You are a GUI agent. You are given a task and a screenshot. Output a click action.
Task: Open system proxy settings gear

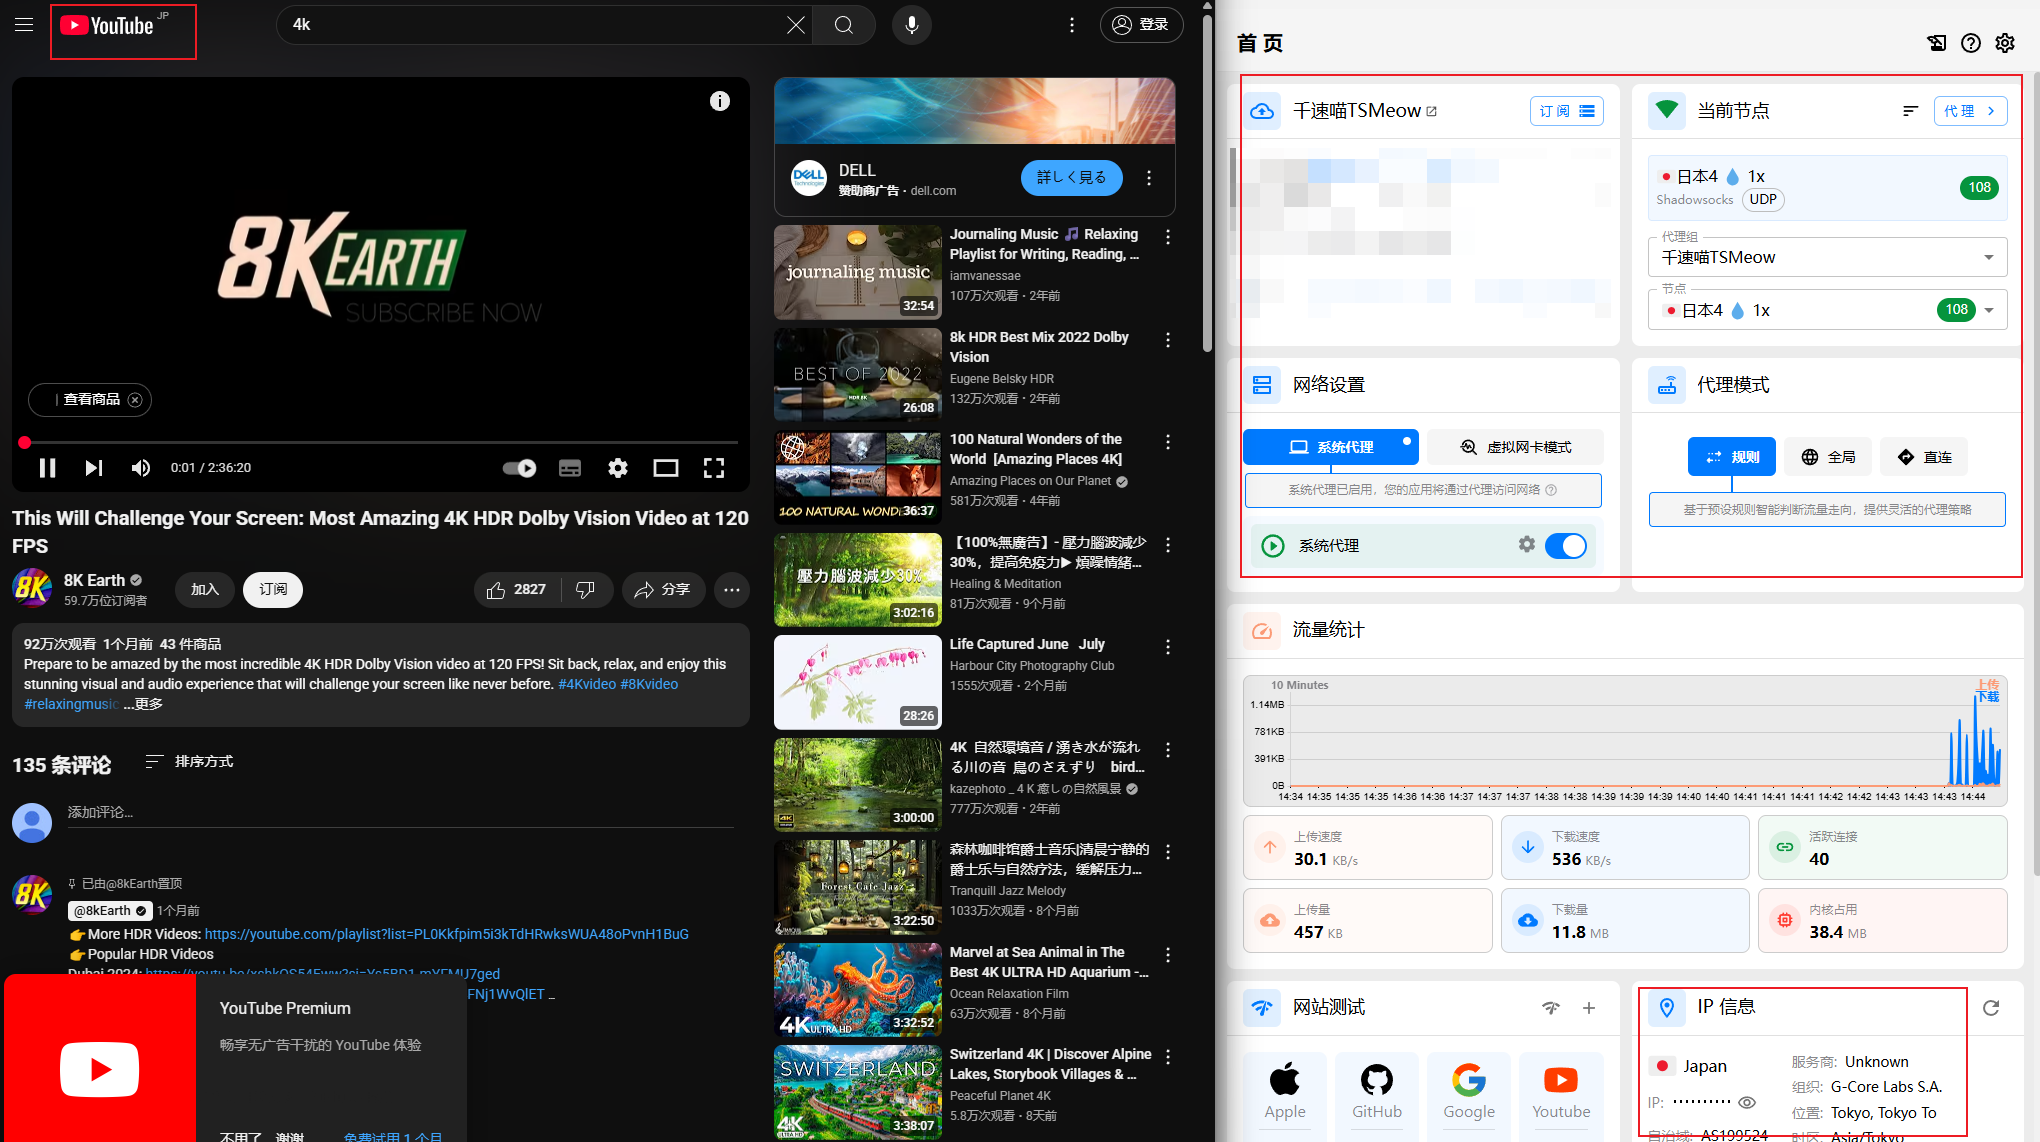(x=1527, y=544)
